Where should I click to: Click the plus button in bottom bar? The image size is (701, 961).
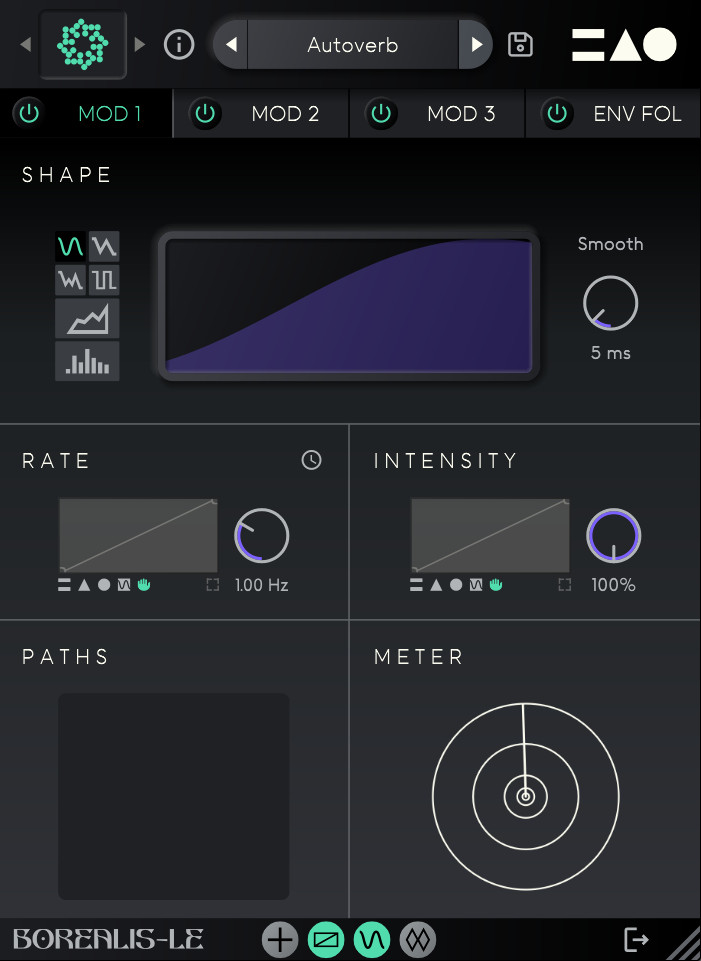280,939
